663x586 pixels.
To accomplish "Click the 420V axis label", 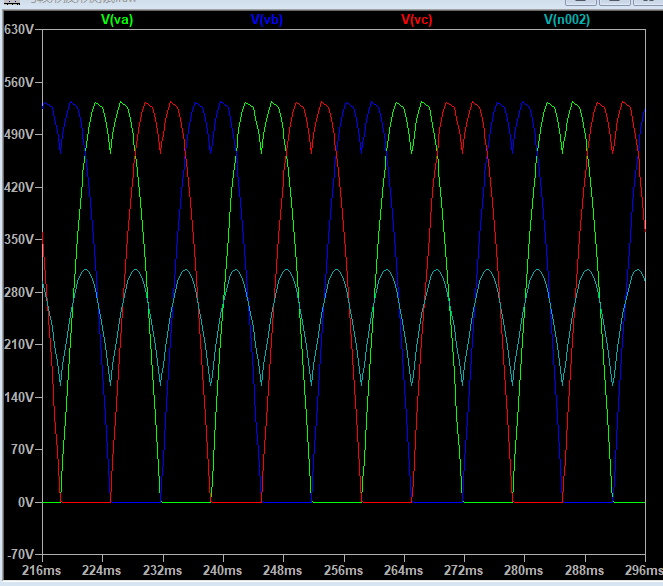I will point(19,187).
